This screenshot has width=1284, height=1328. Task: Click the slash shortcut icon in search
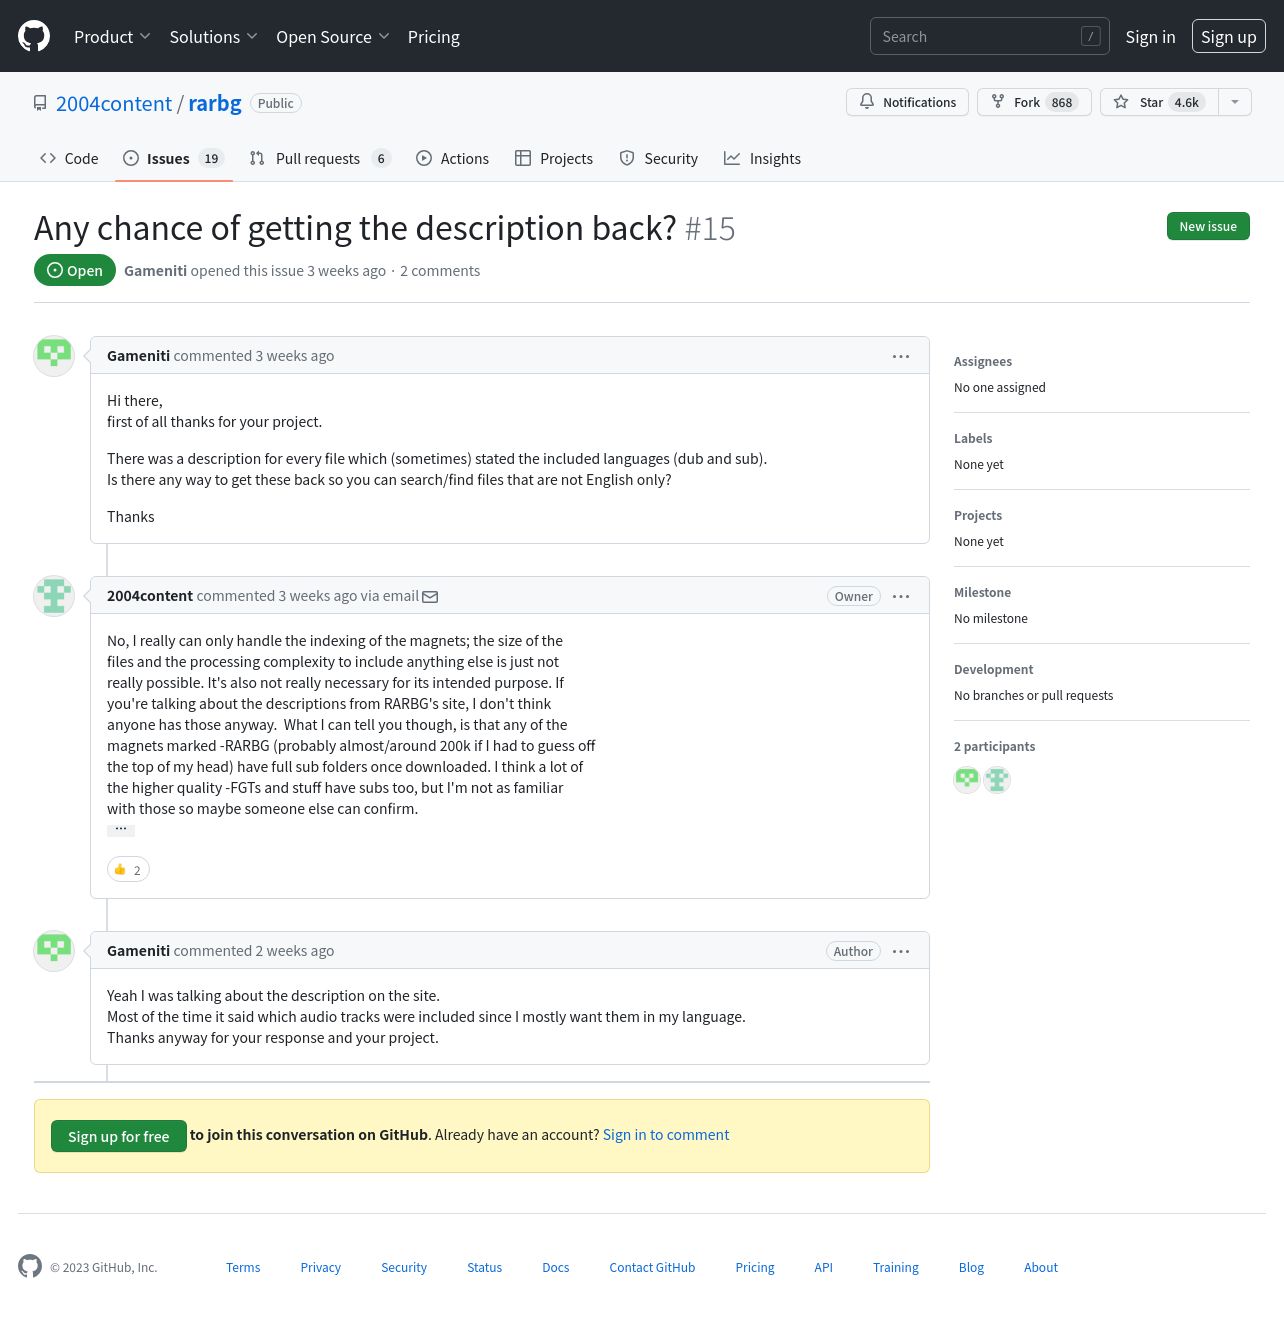point(1091,36)
